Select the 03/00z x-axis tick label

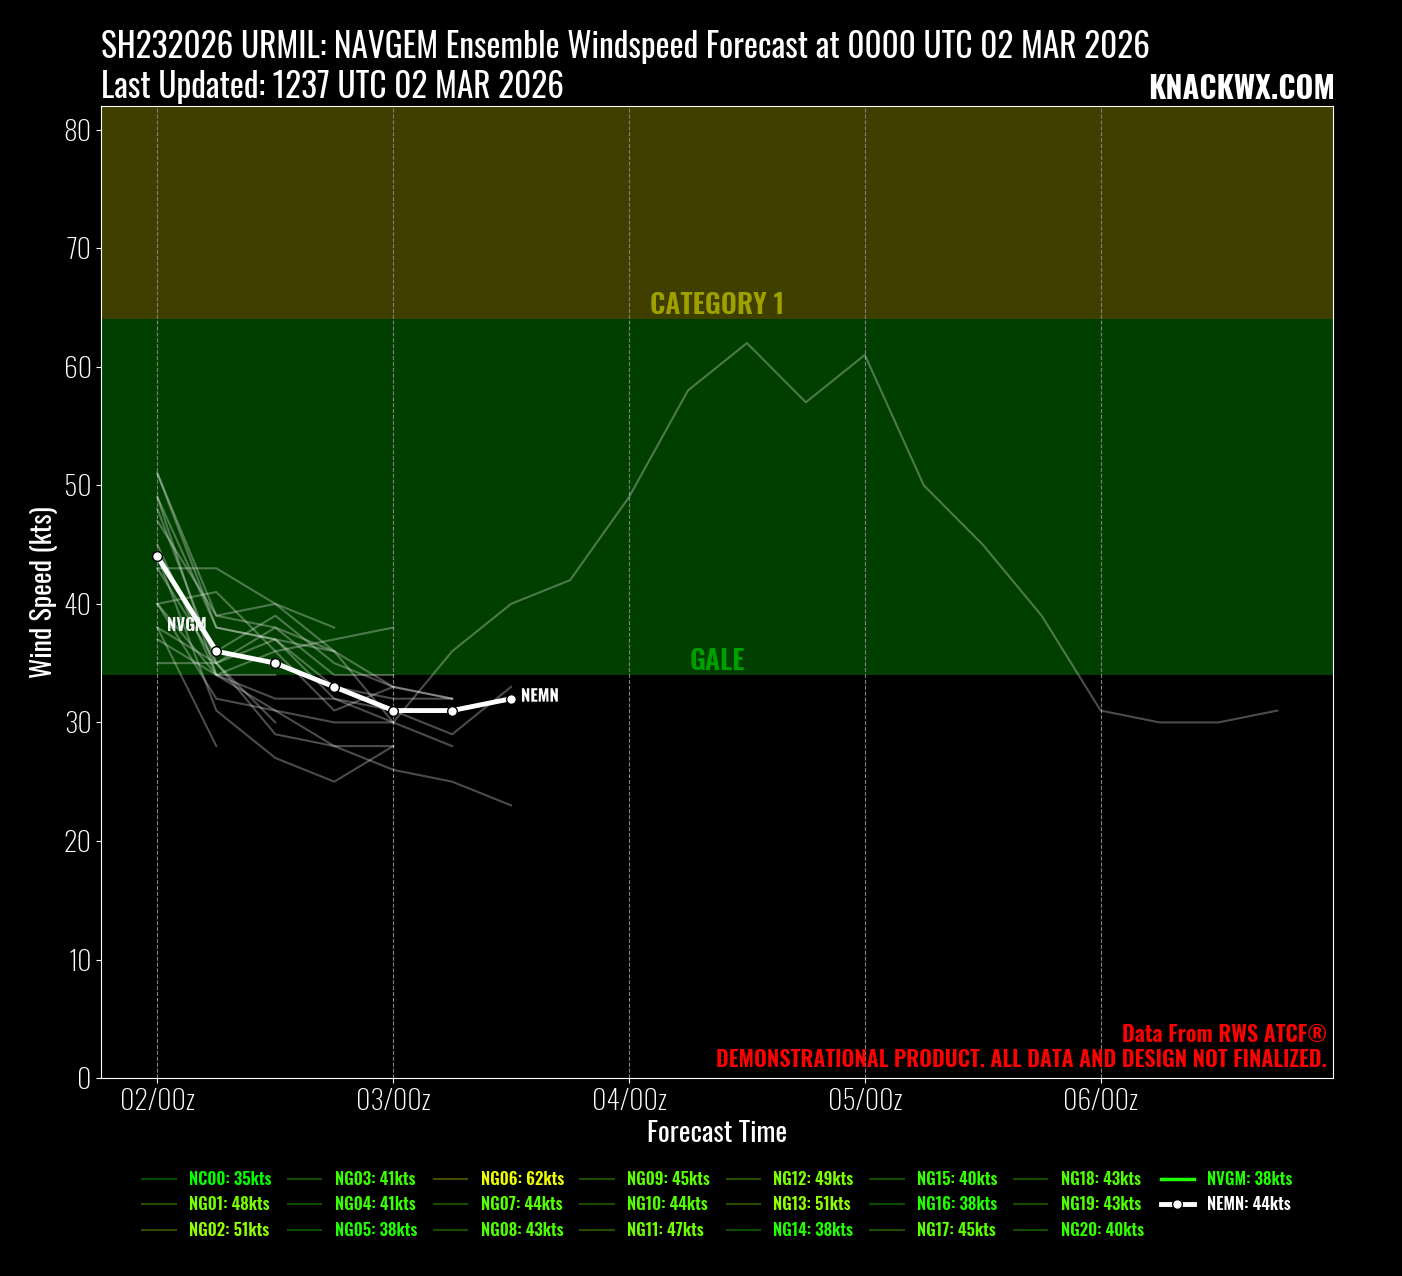393,1101
